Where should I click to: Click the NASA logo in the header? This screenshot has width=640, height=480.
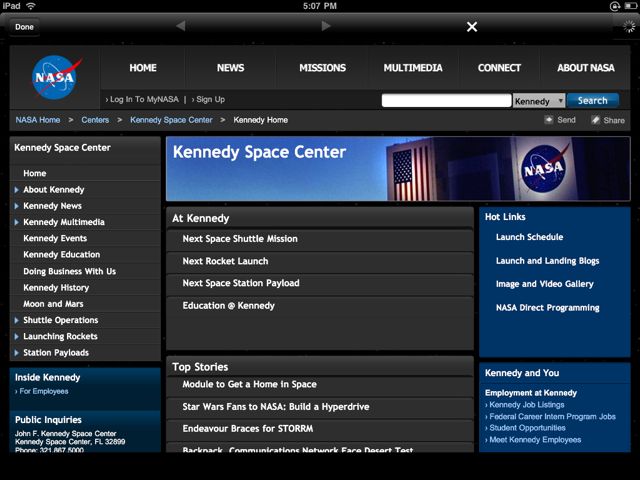(x=56, y=78)
